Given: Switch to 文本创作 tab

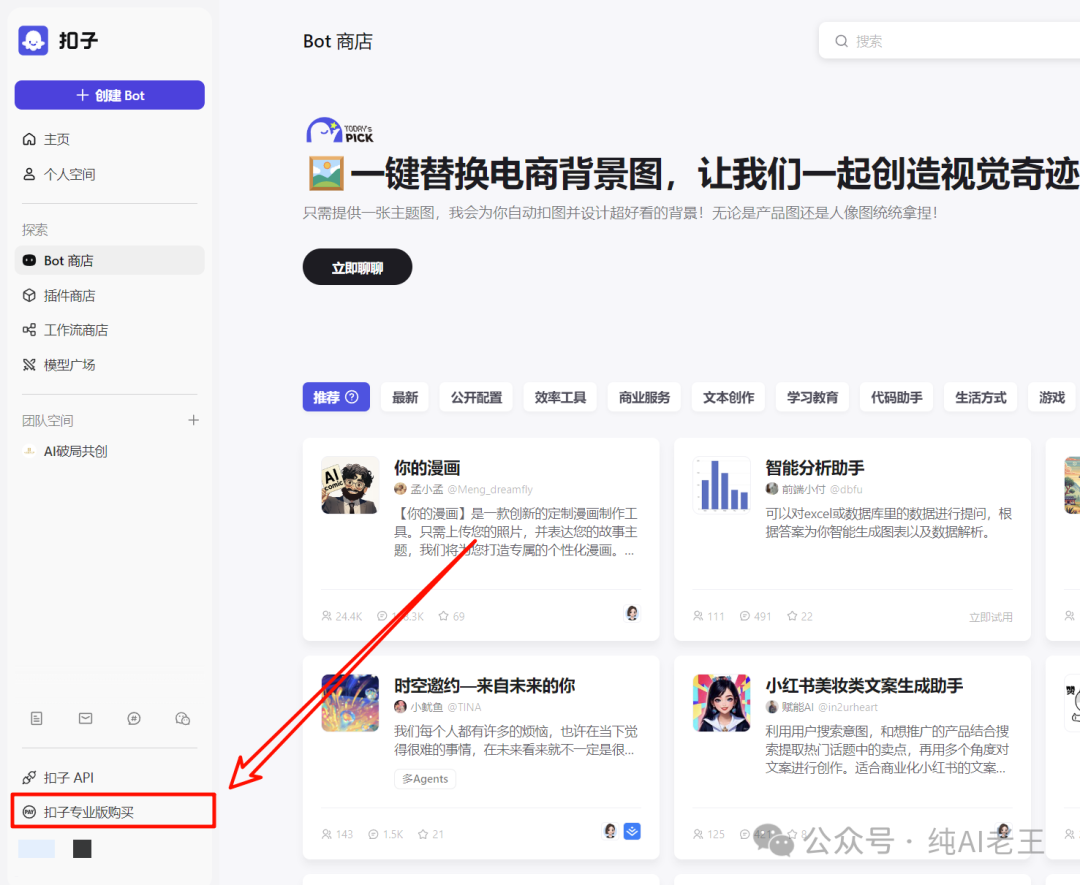Looking at the screenshot, I should 729,397.
